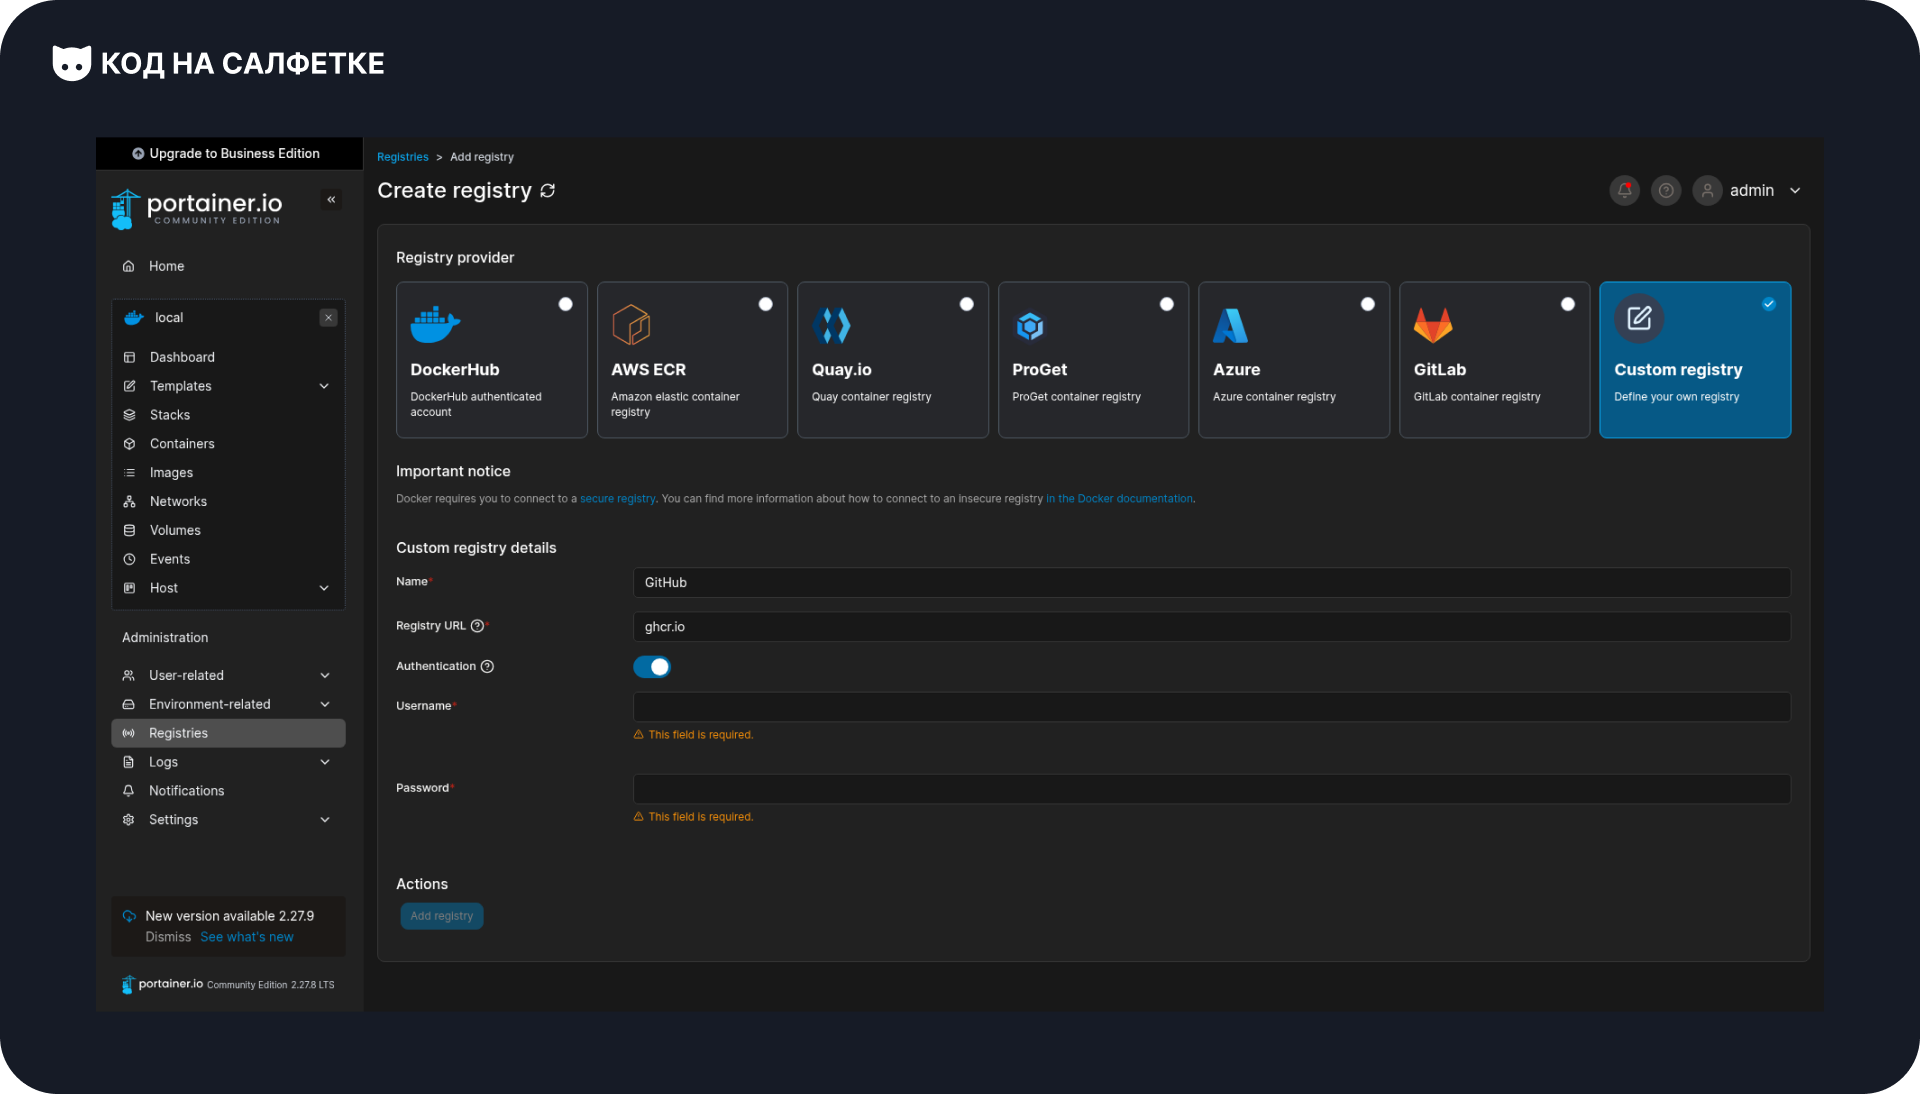Click into the Name input field
The image size is (1920, 1094).
tap(1211, 583)
